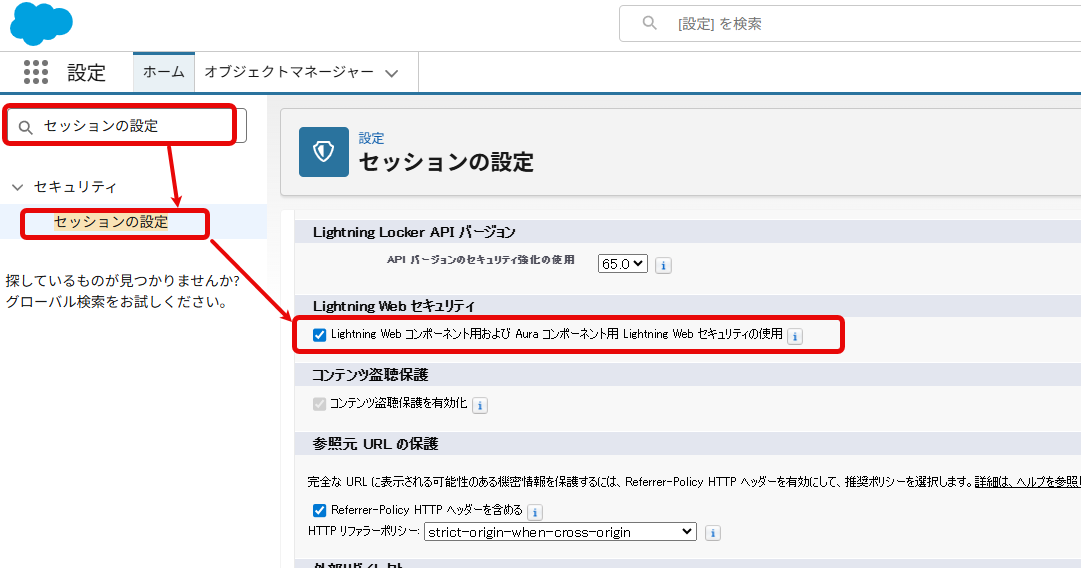Switch to the ホーム tab
The height and width of the screenshot is (568, 1081).
(x=164, y=72)
